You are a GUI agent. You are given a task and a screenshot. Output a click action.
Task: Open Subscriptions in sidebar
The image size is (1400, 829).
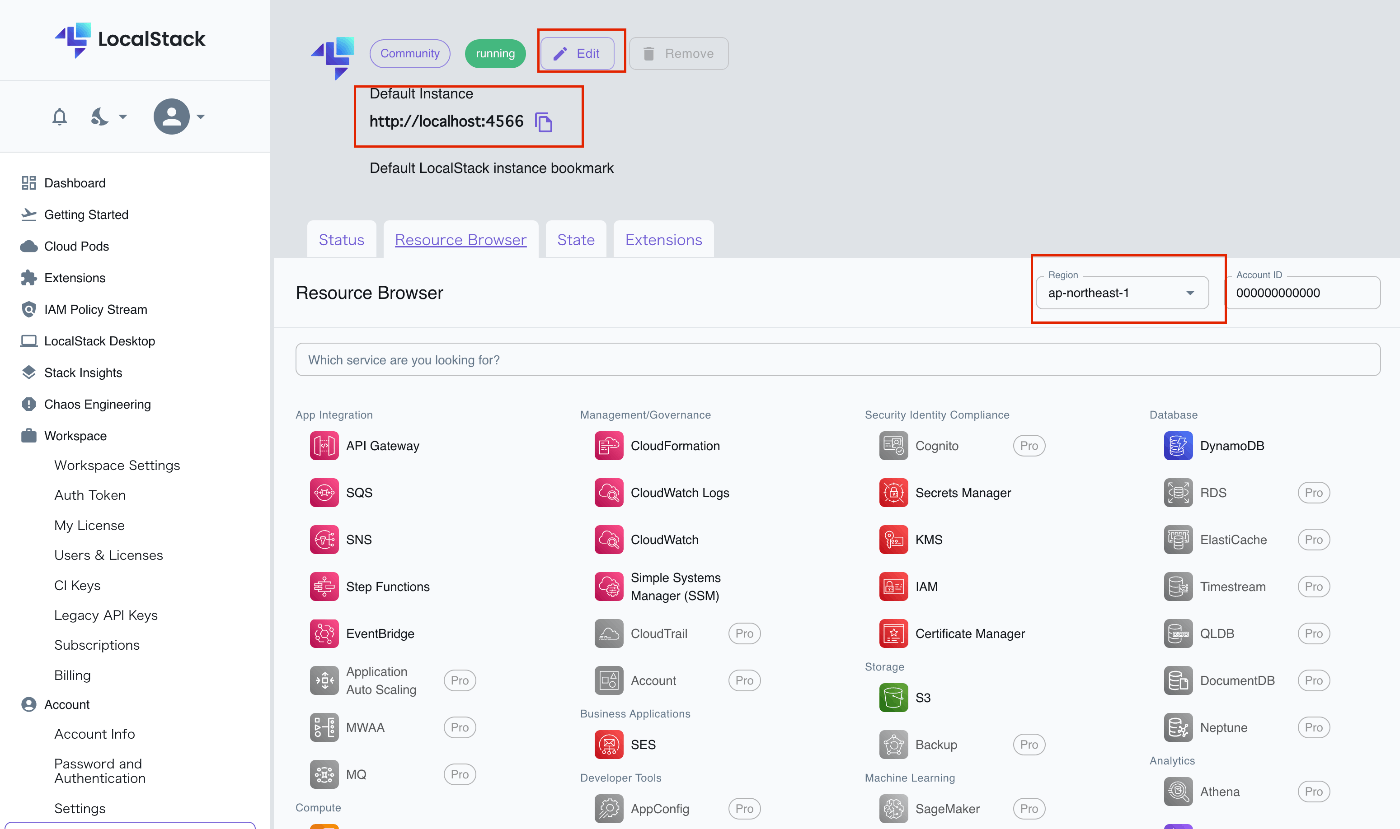click(97, 646)
